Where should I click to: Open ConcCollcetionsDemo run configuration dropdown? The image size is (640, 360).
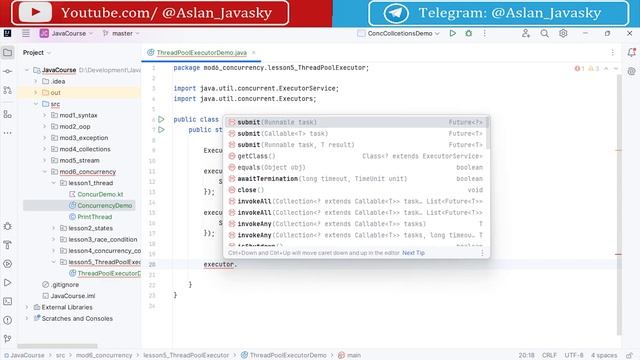tap(398, 33)
